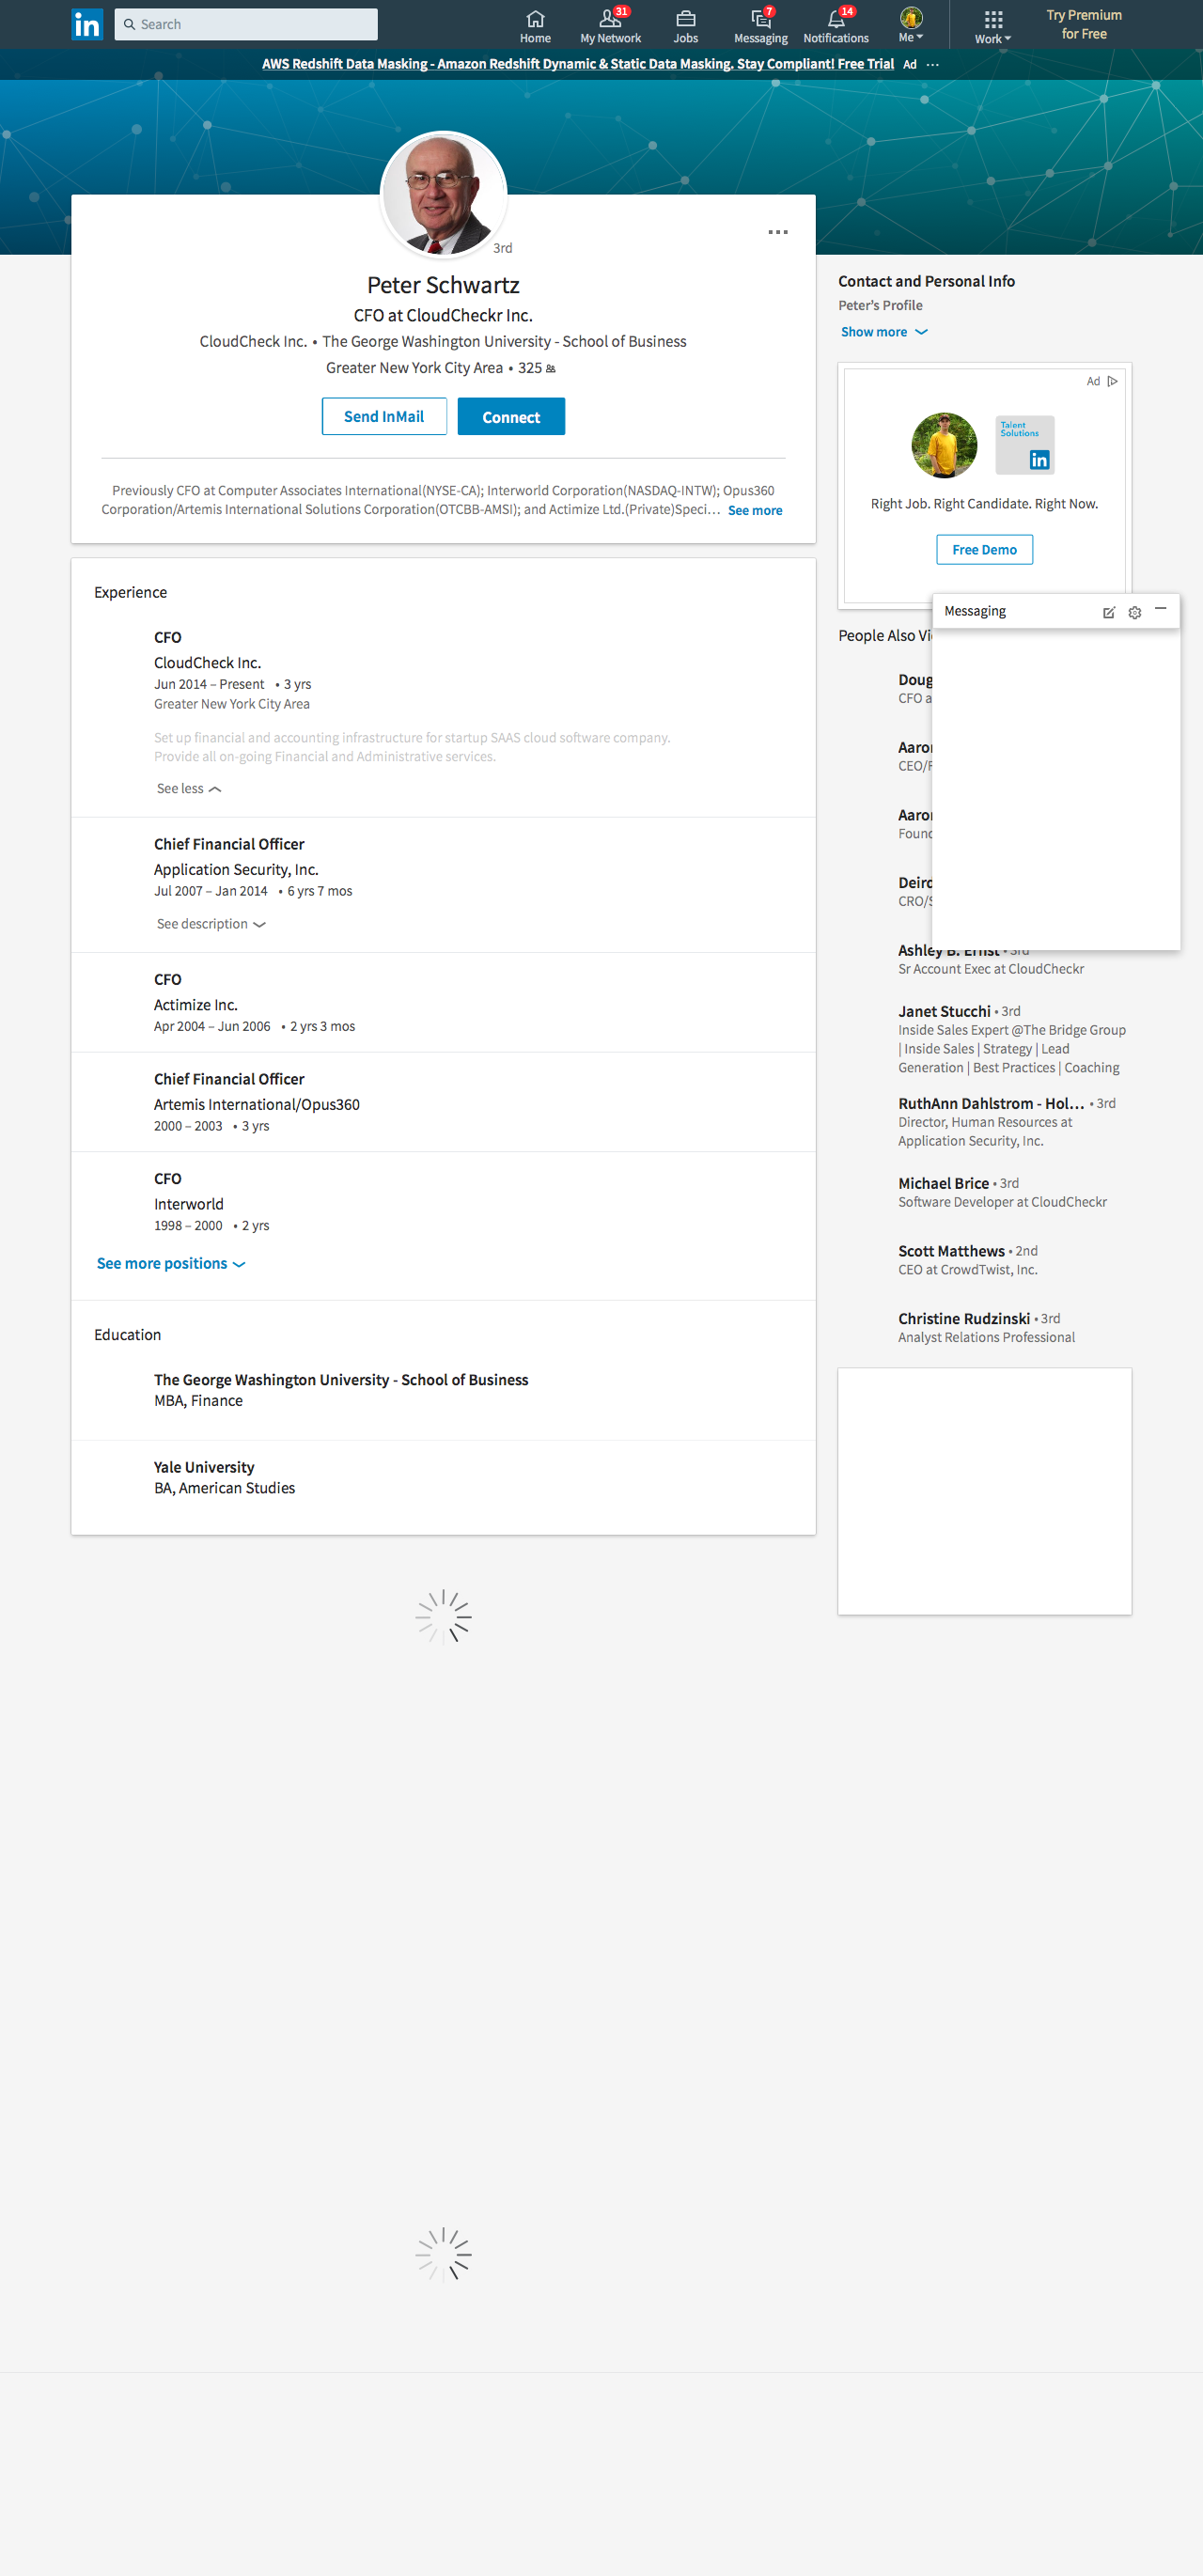Open messaging settings gear icon
Image resolution: width=1203 pixels, height=2576 pixels.
tap(1134, 612)
